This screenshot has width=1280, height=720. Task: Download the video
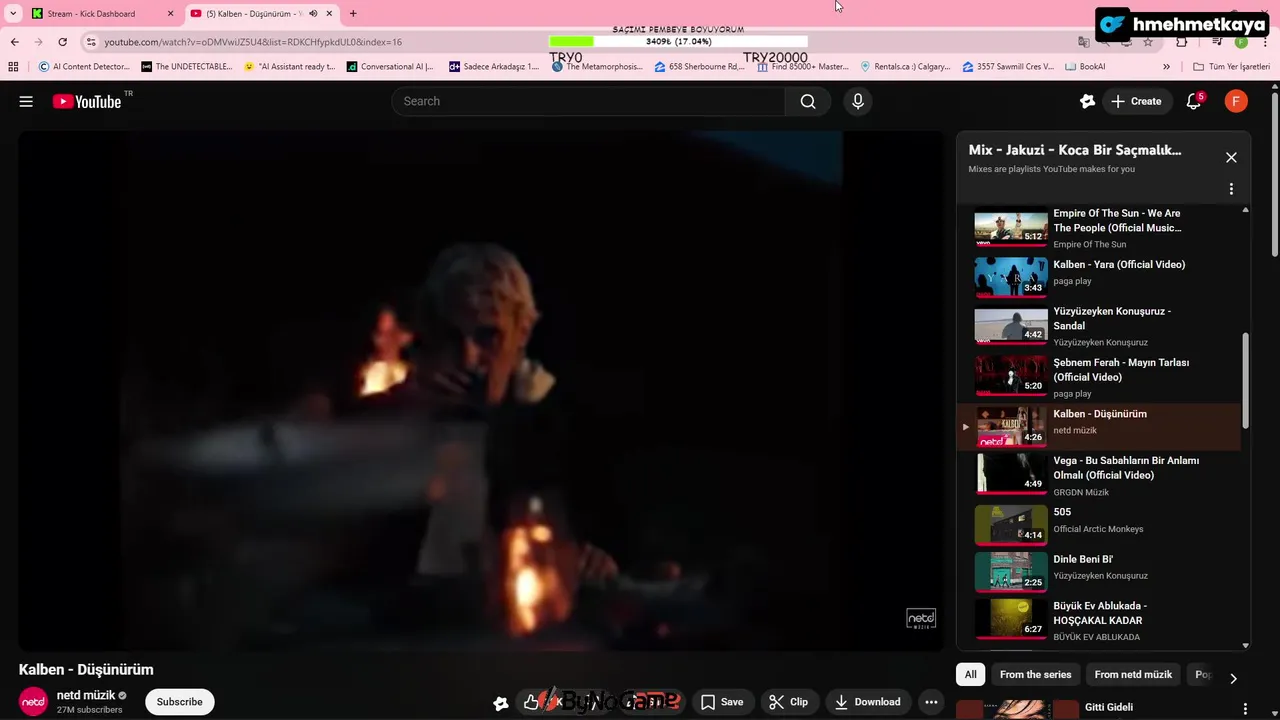[868, 702]
